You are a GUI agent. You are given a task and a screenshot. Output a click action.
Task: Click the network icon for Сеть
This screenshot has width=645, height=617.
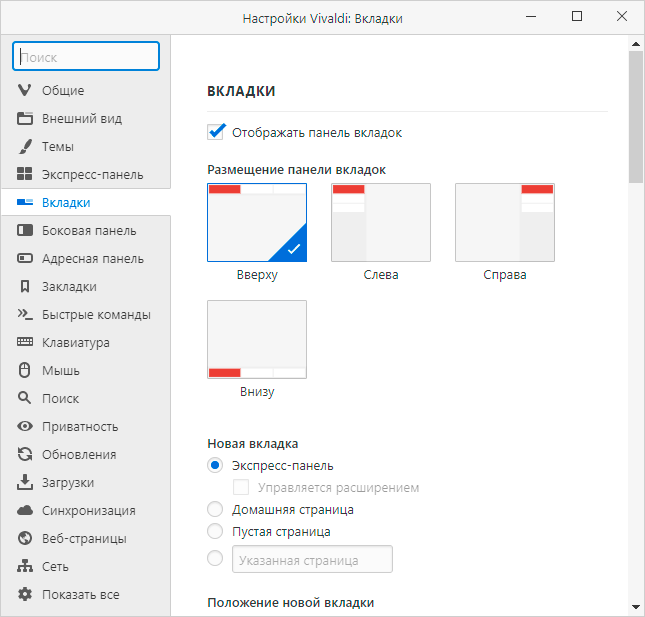click(25, 566)
